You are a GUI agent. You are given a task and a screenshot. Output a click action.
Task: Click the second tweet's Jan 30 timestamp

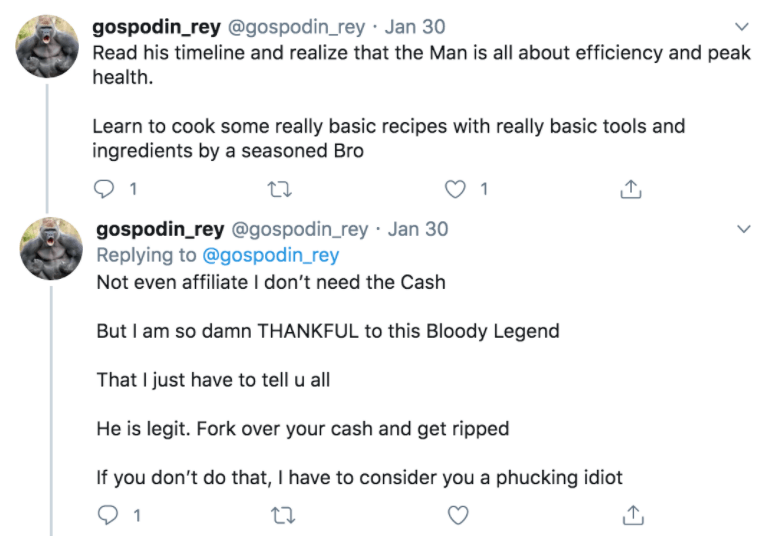coord(418,229)
